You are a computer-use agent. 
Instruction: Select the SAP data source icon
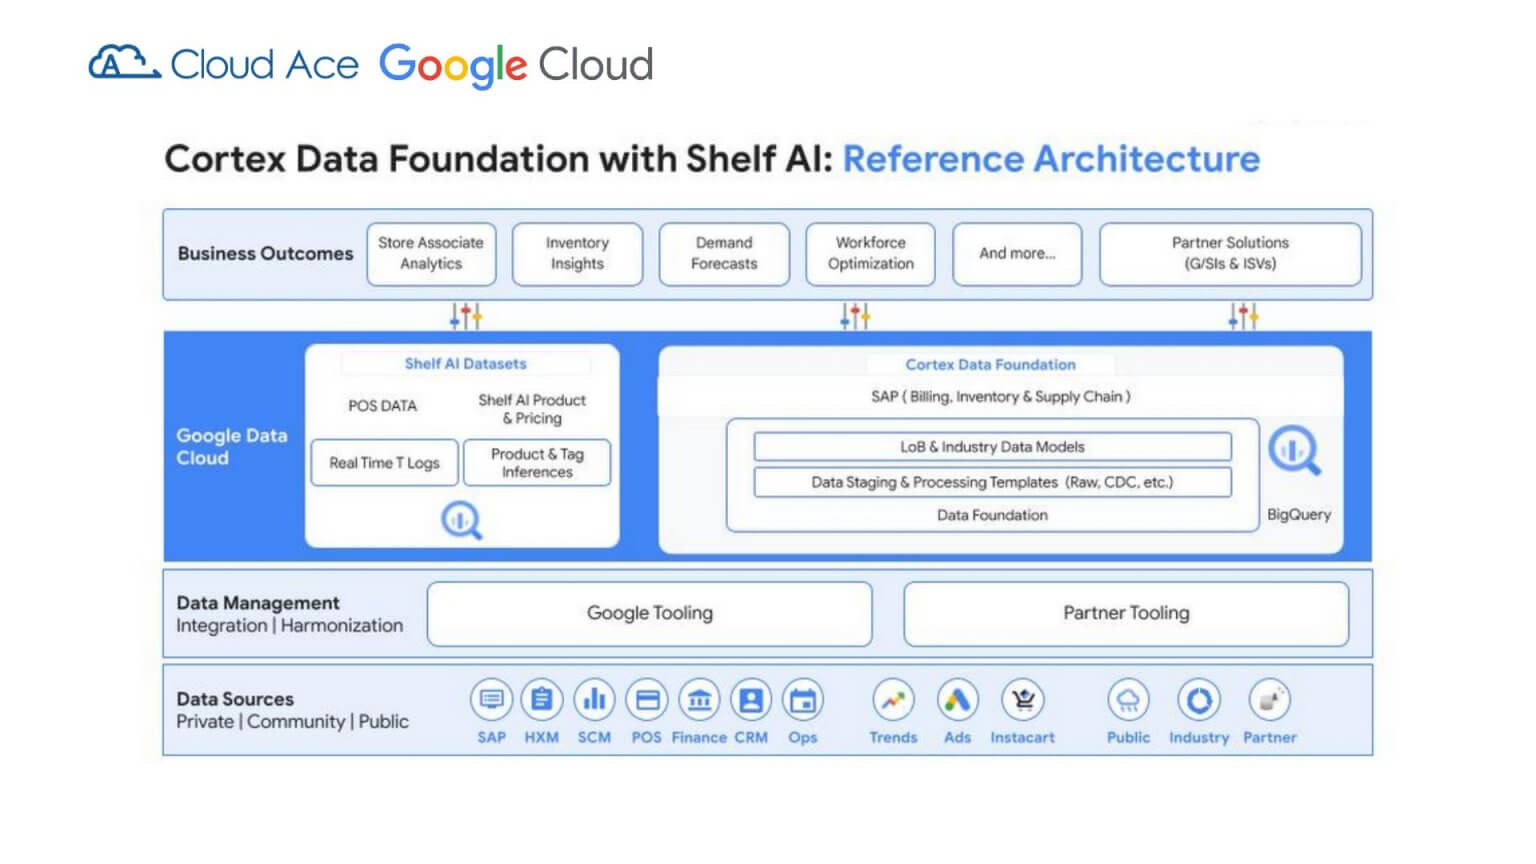click(491, 698)
